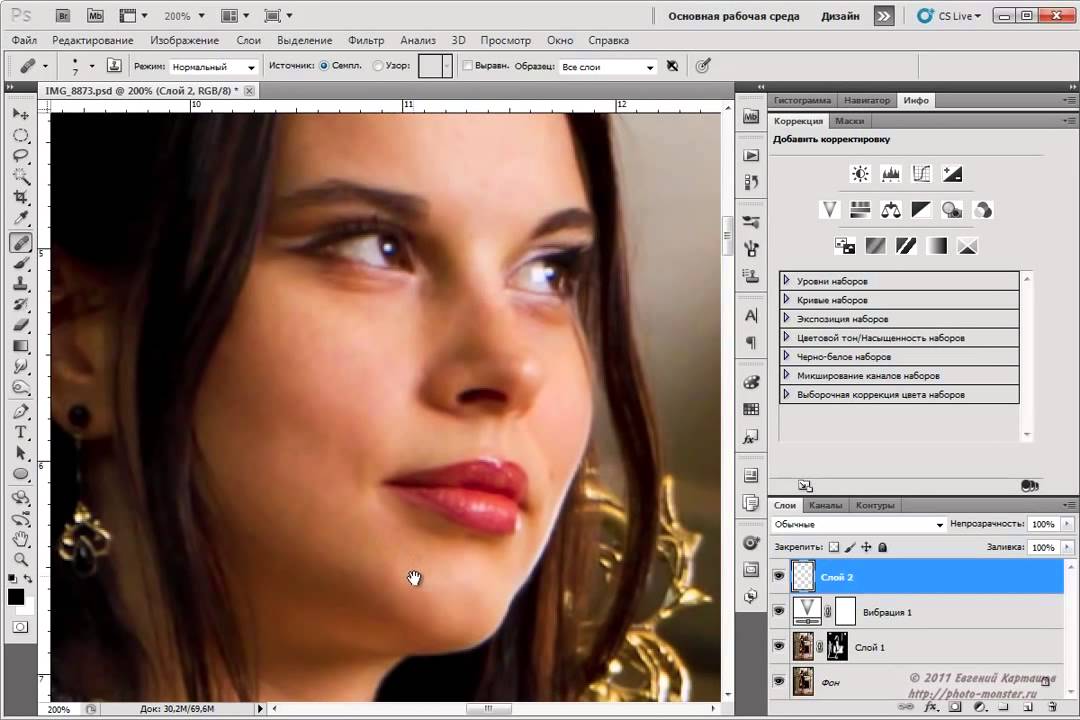Add a Curves adjustment from Коррекция panel

[x=921, y=174]
